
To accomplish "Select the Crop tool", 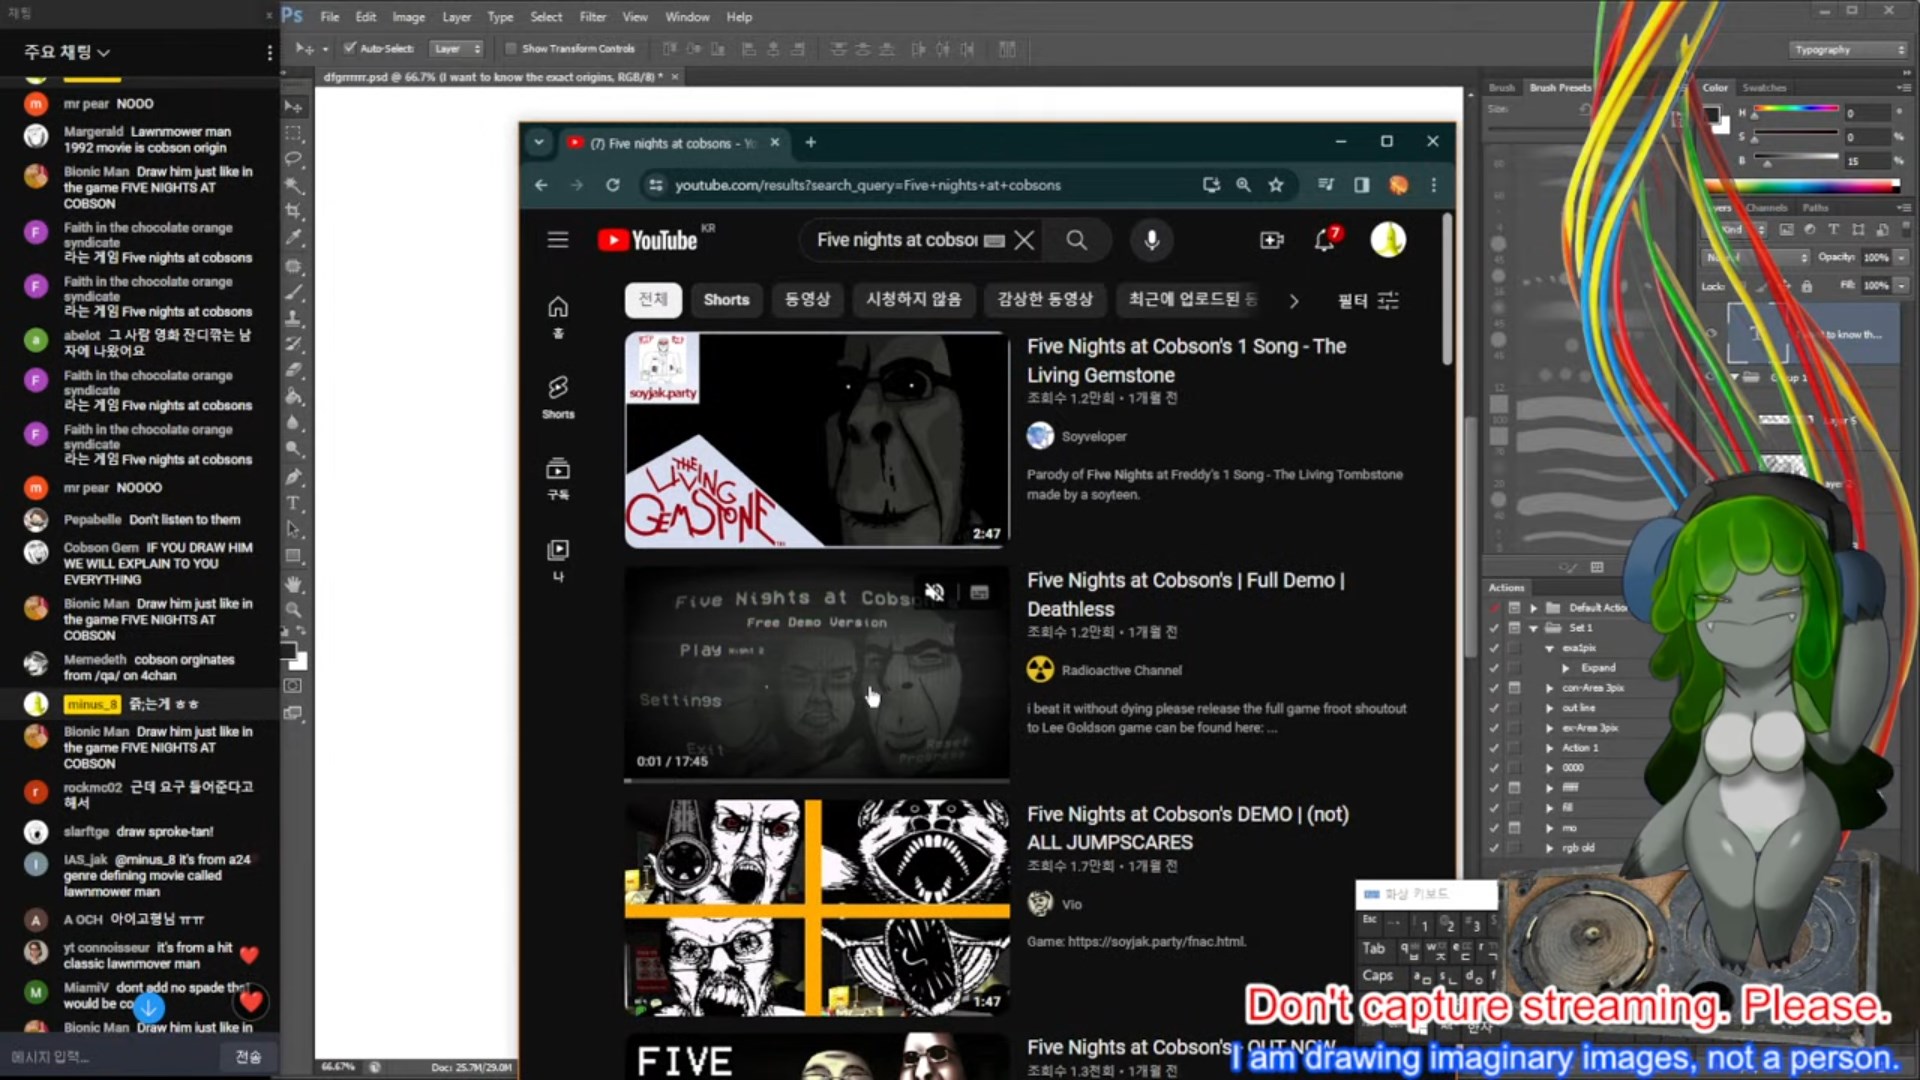I will click(x=293, y=211).
